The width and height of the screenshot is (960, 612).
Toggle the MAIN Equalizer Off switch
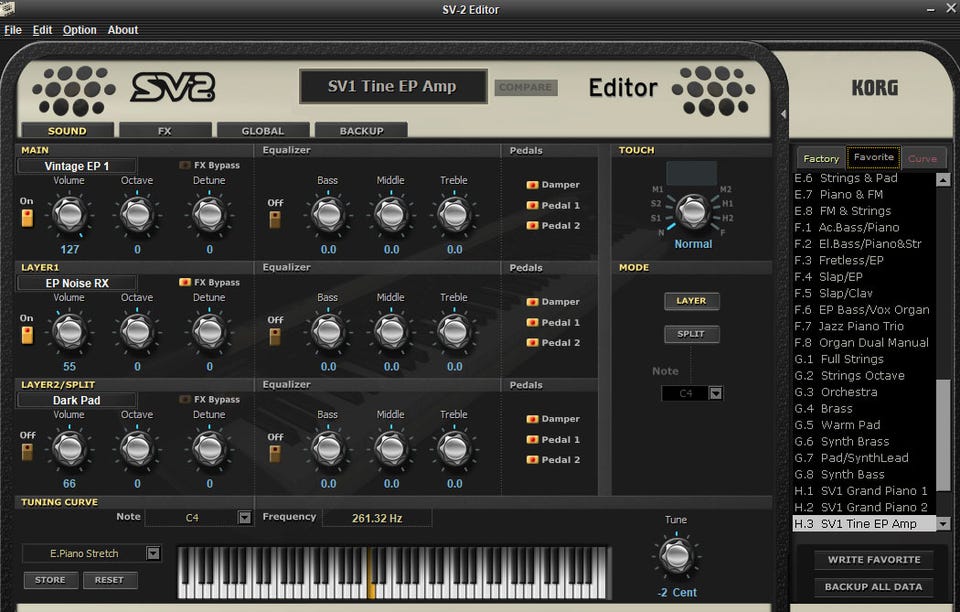coord(275,220)
